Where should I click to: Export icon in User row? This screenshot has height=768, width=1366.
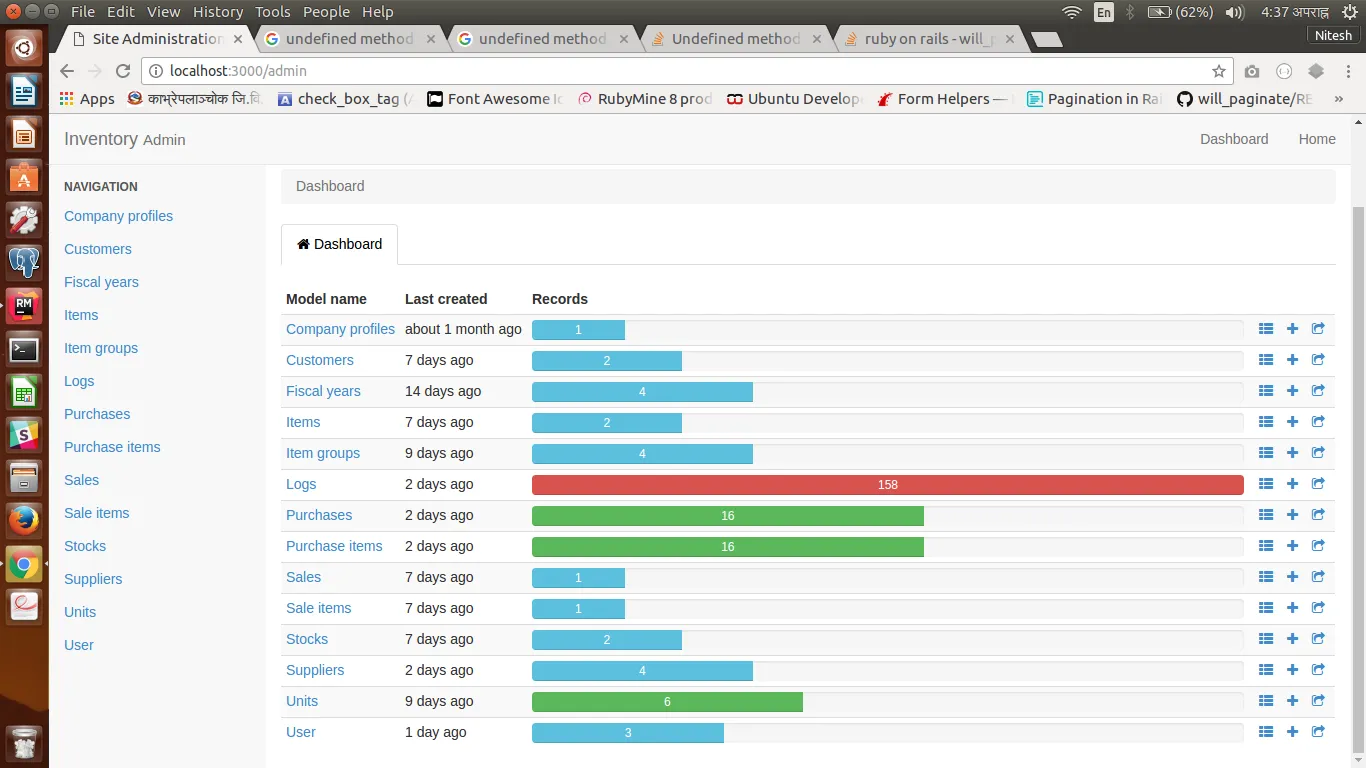click(1318, 732)
